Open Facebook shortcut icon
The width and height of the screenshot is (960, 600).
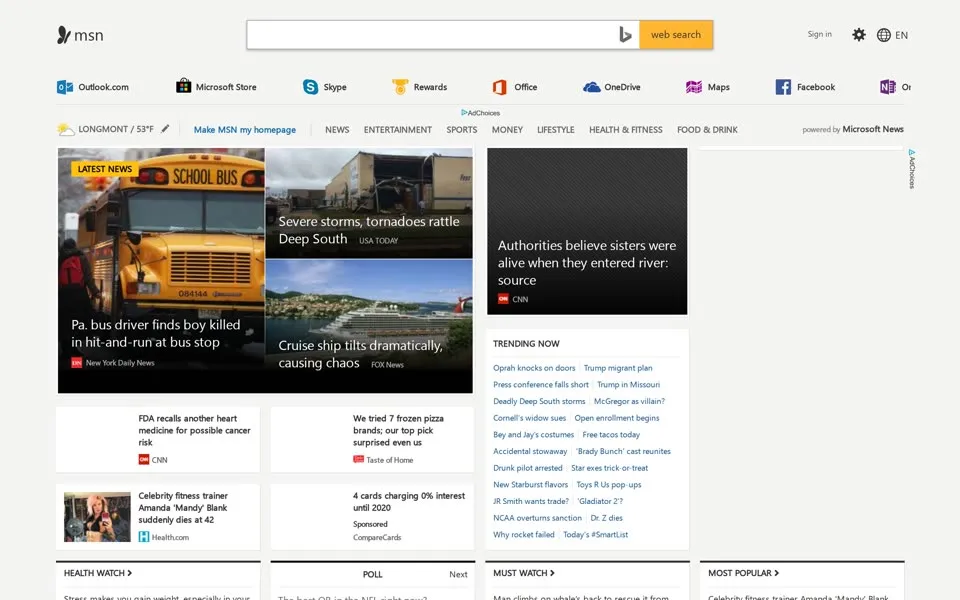tap(783, 87)
